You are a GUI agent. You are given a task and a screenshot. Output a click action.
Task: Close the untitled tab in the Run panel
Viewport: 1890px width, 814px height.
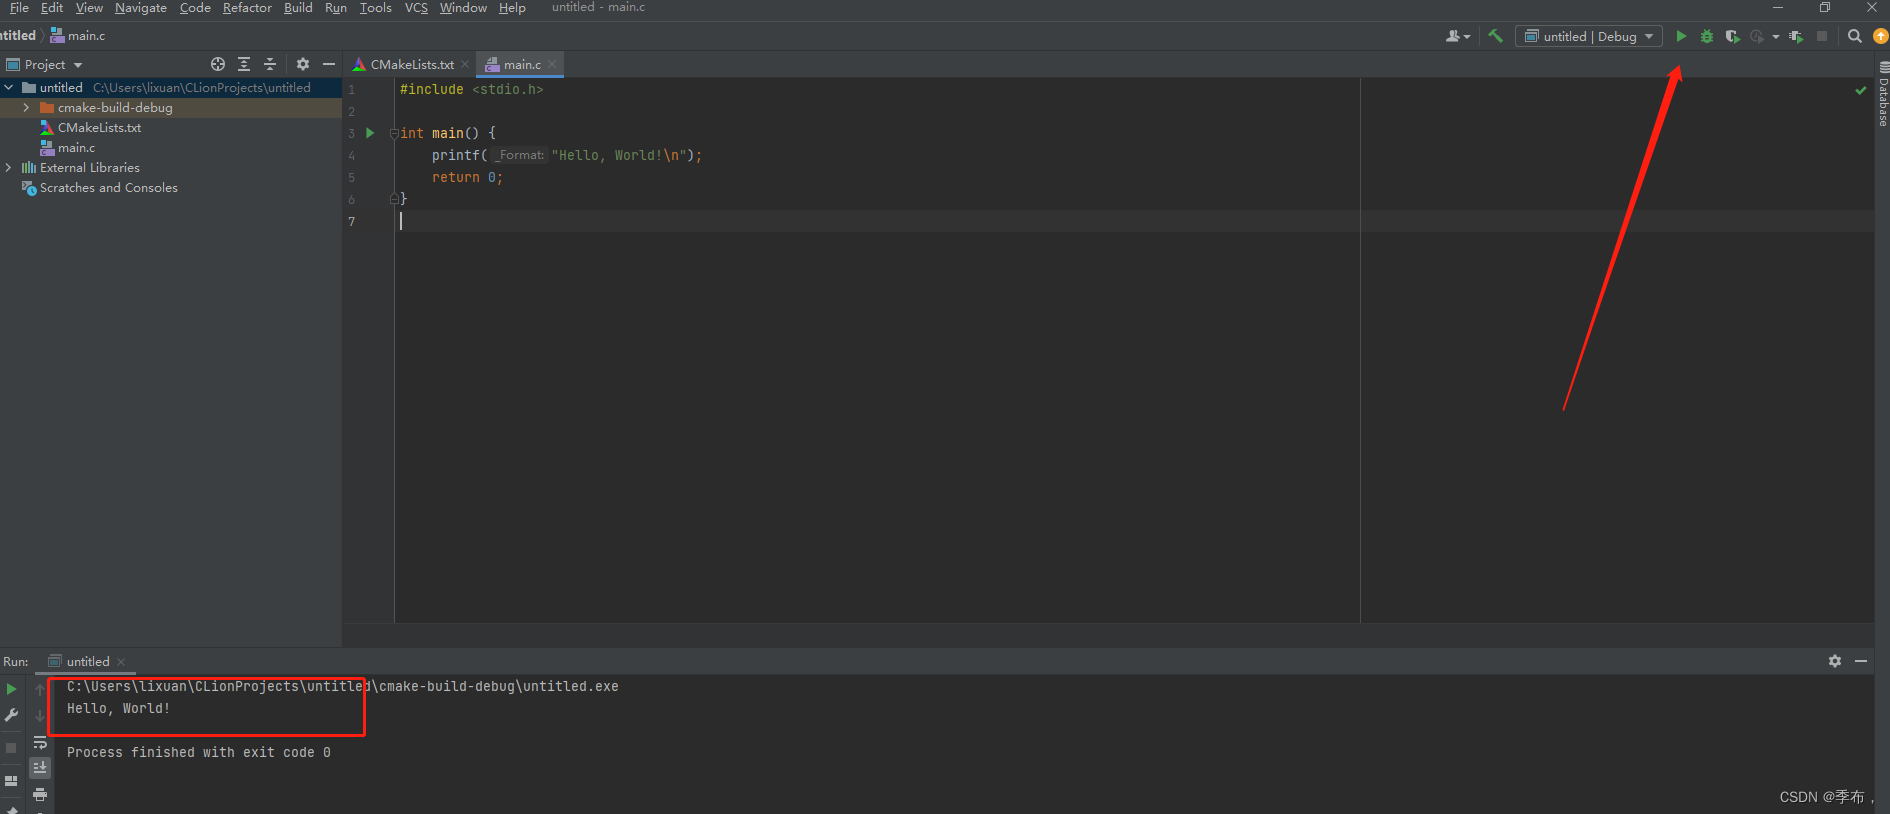[x=121, y=662]
